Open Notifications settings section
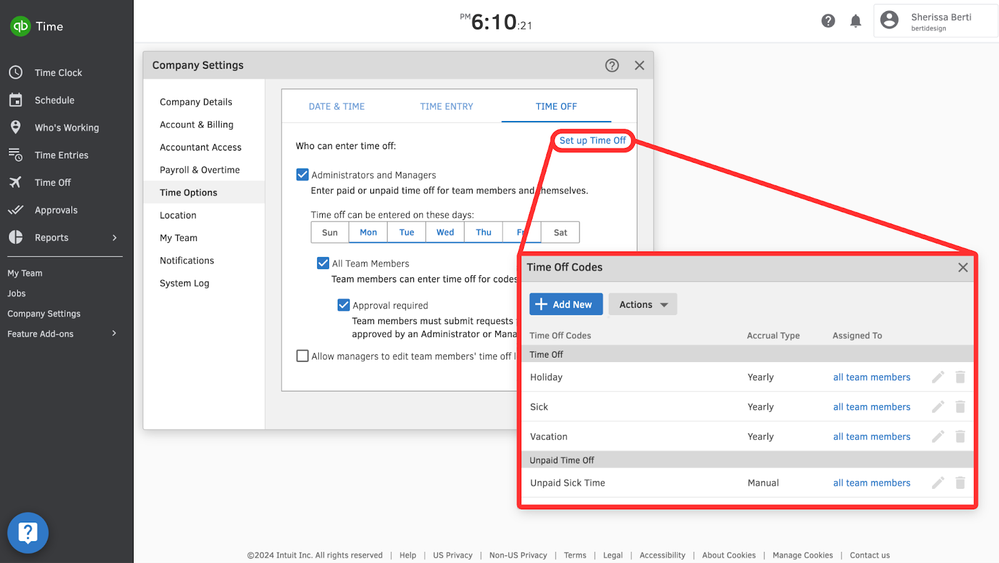The image size is (999, 563). point(187,260)
